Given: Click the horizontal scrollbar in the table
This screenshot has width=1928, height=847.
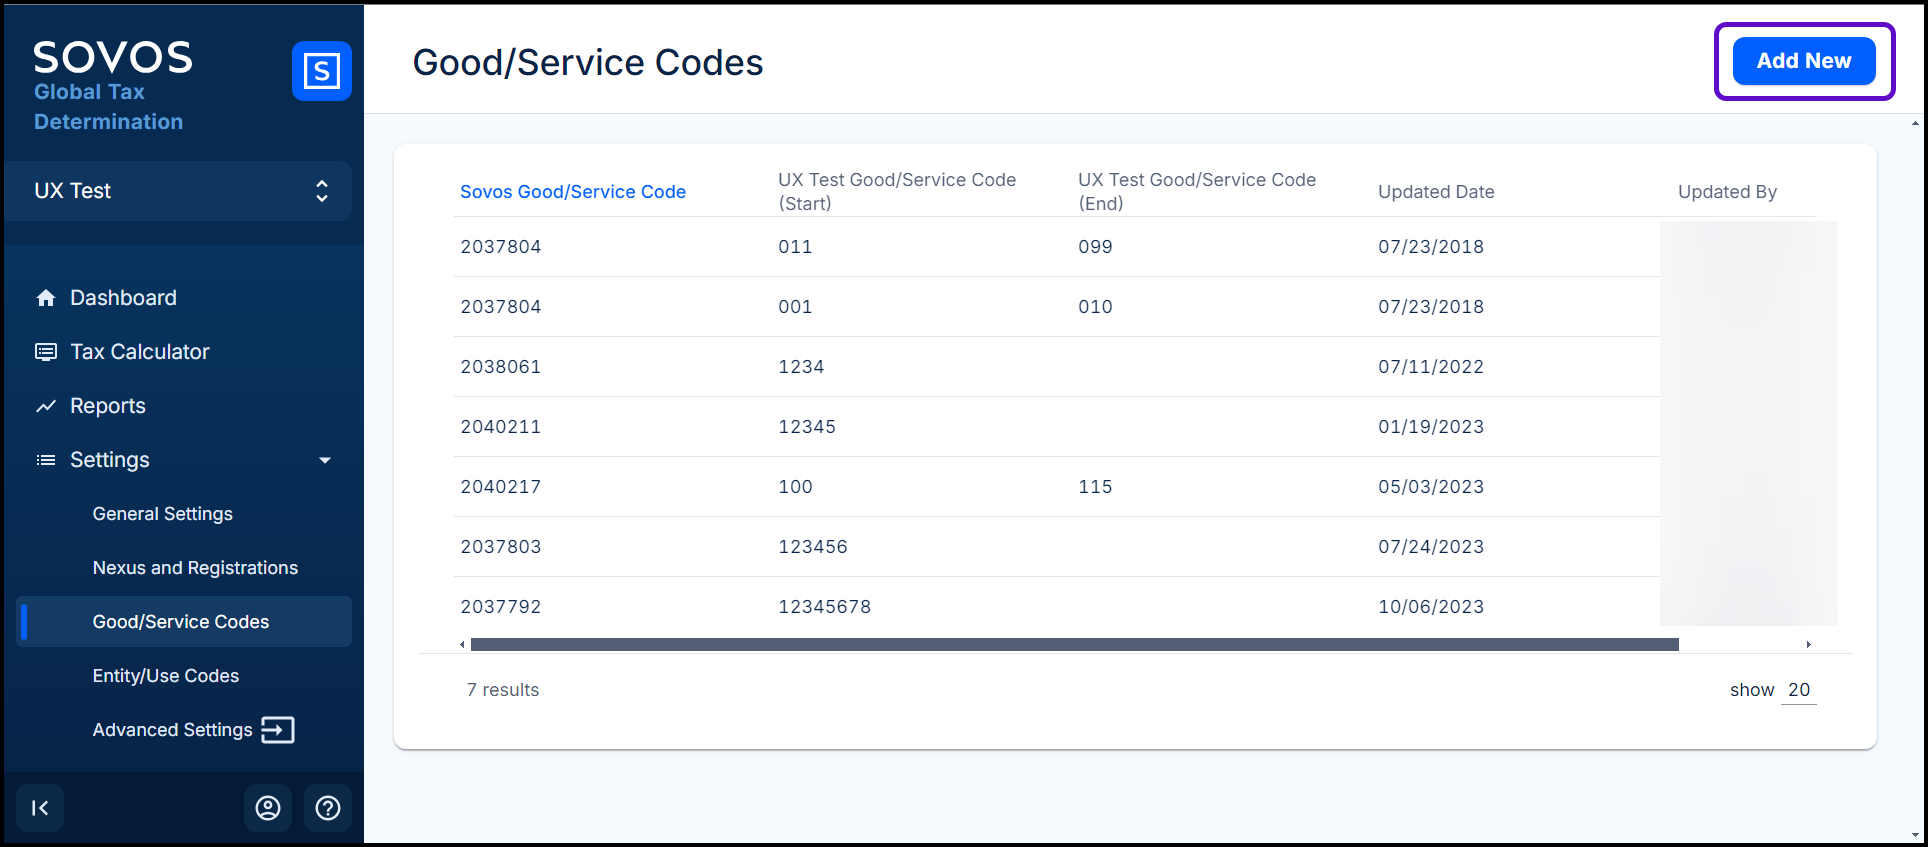Looking at the screenshot, I should pyautogui.click(x=1074, y=645).
